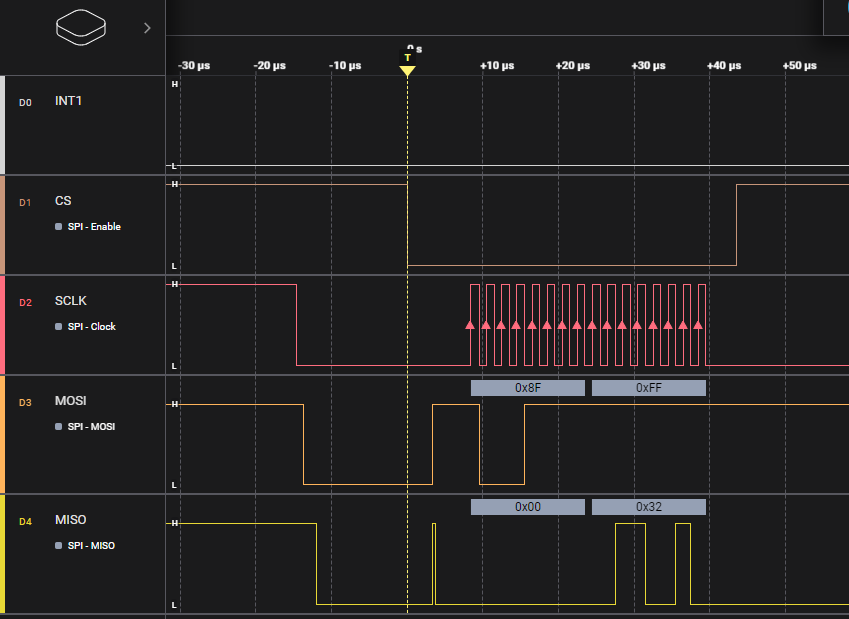Click the D0 channel number
849x619 pixels.
25,103
